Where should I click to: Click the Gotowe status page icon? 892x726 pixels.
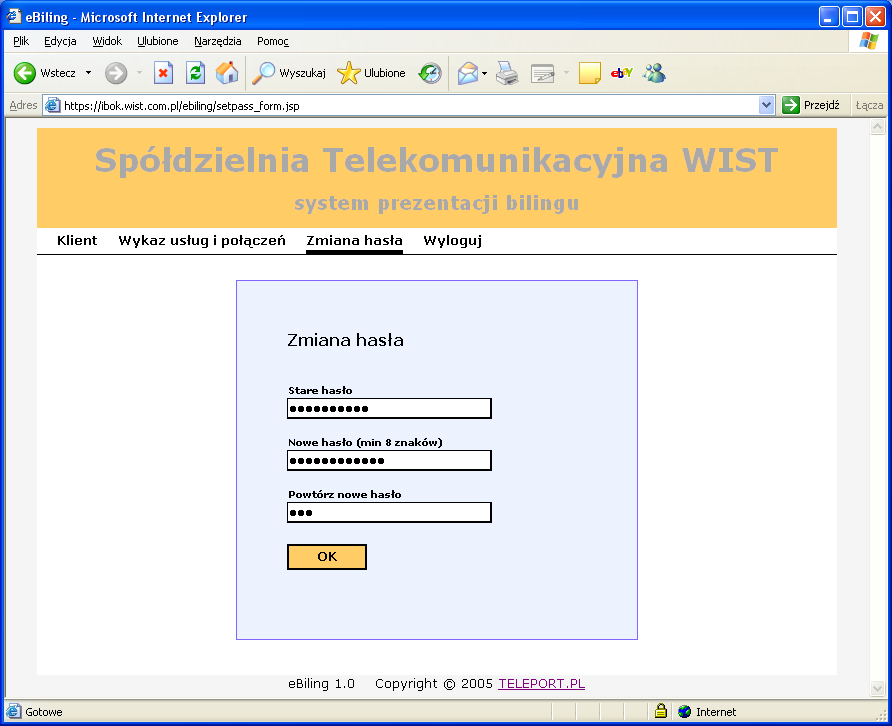(x=14, y=711)
